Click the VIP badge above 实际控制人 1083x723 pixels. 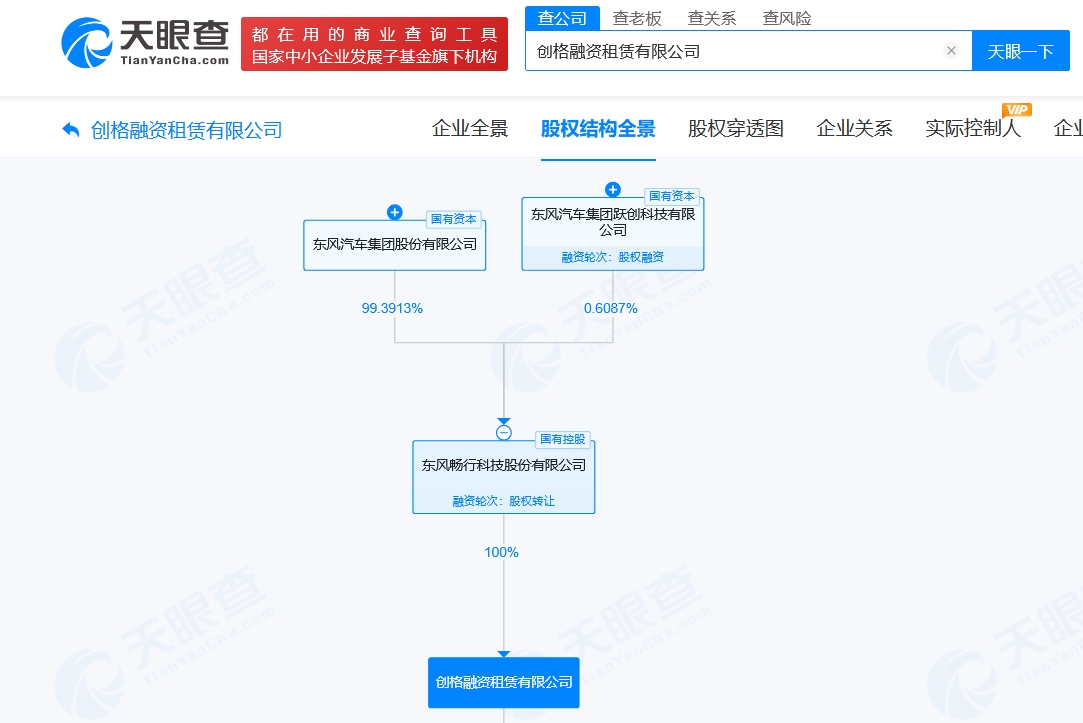1017,109
